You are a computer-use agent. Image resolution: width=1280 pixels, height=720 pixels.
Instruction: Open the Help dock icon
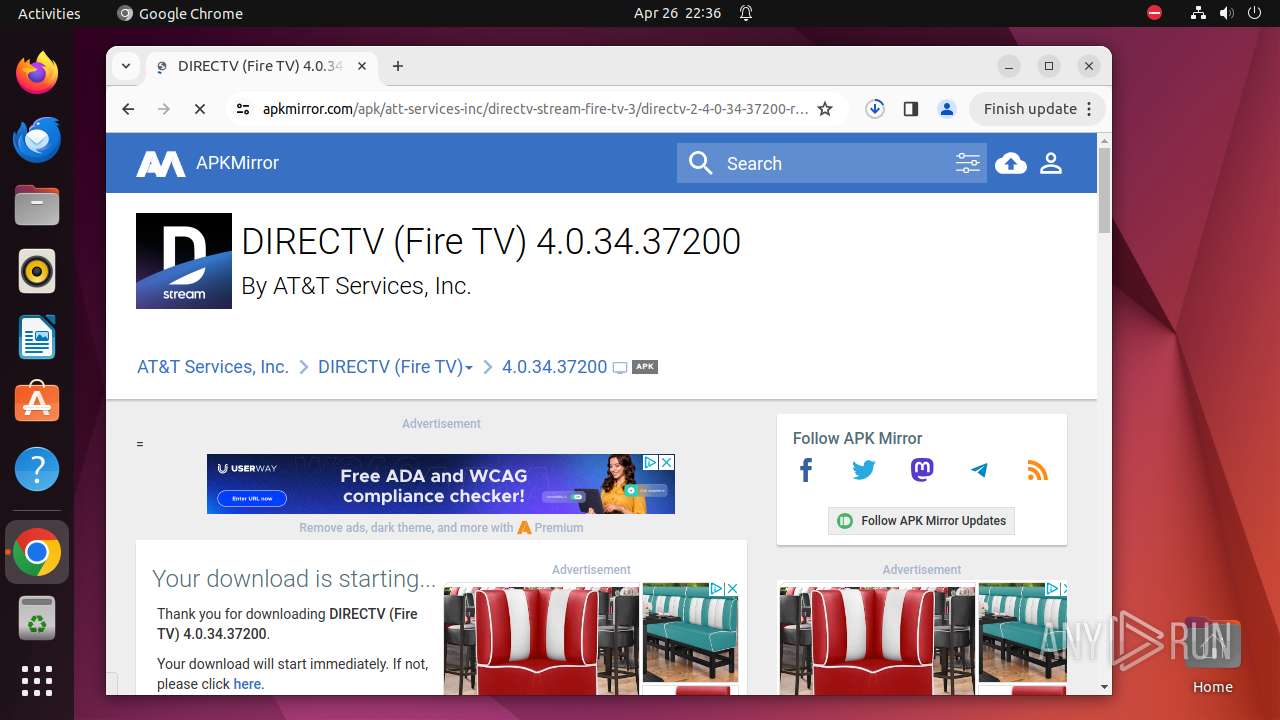click(37, 469)
